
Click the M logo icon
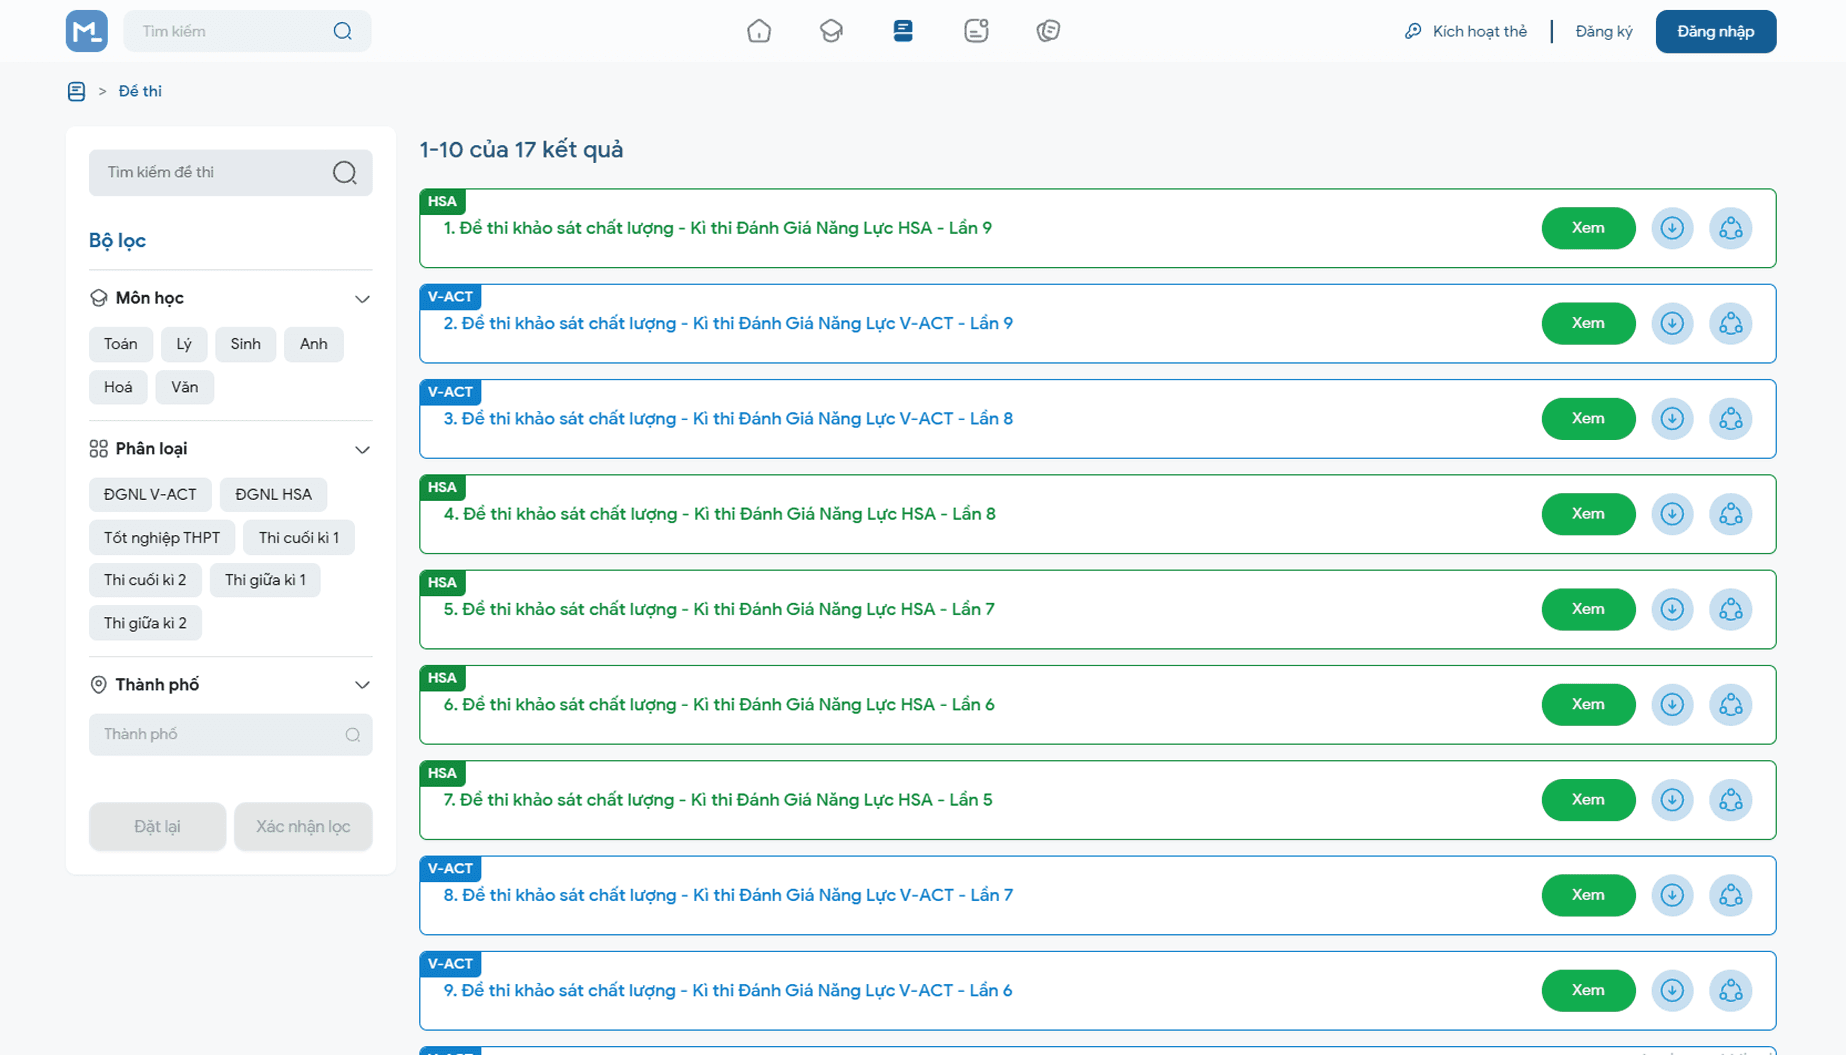(87, 31)
